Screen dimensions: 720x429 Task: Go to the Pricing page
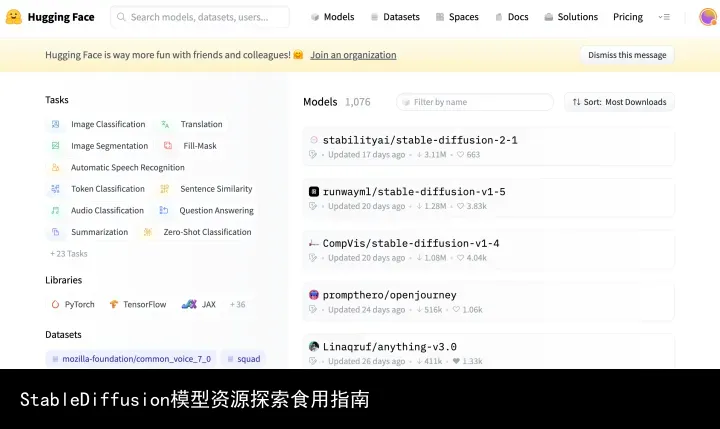(628, 17)
